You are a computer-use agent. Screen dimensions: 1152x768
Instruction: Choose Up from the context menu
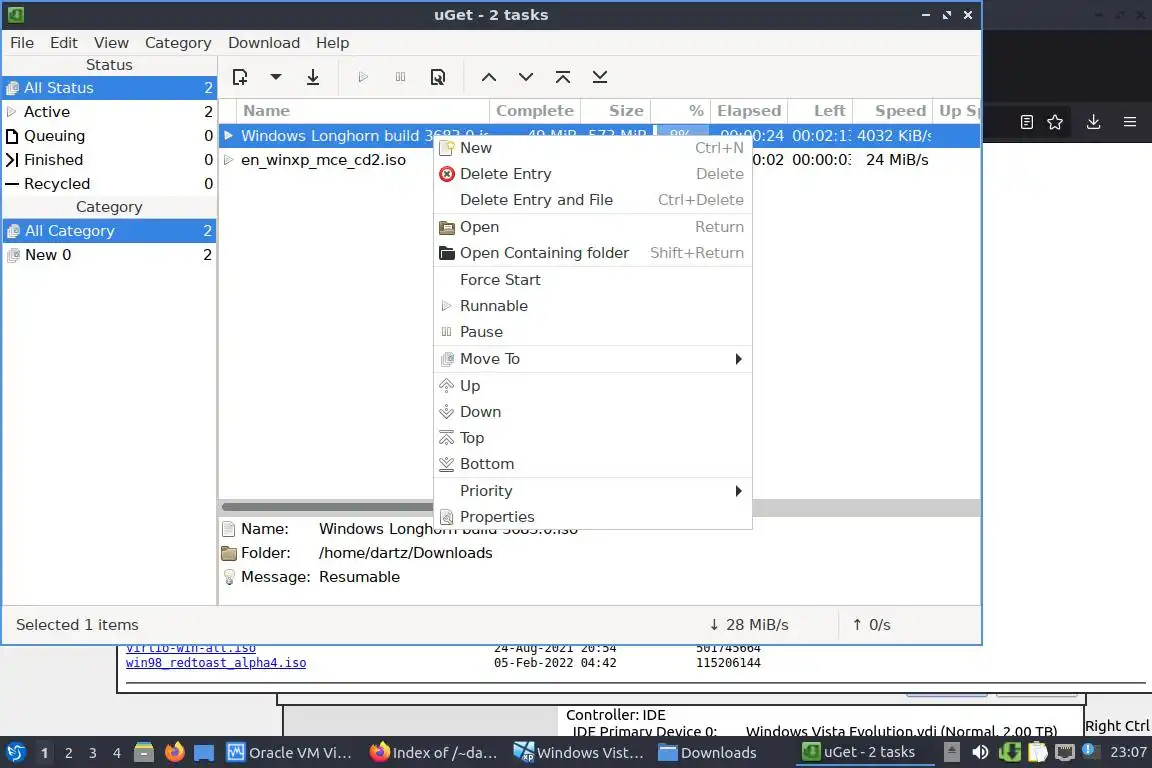click(593, 386)
